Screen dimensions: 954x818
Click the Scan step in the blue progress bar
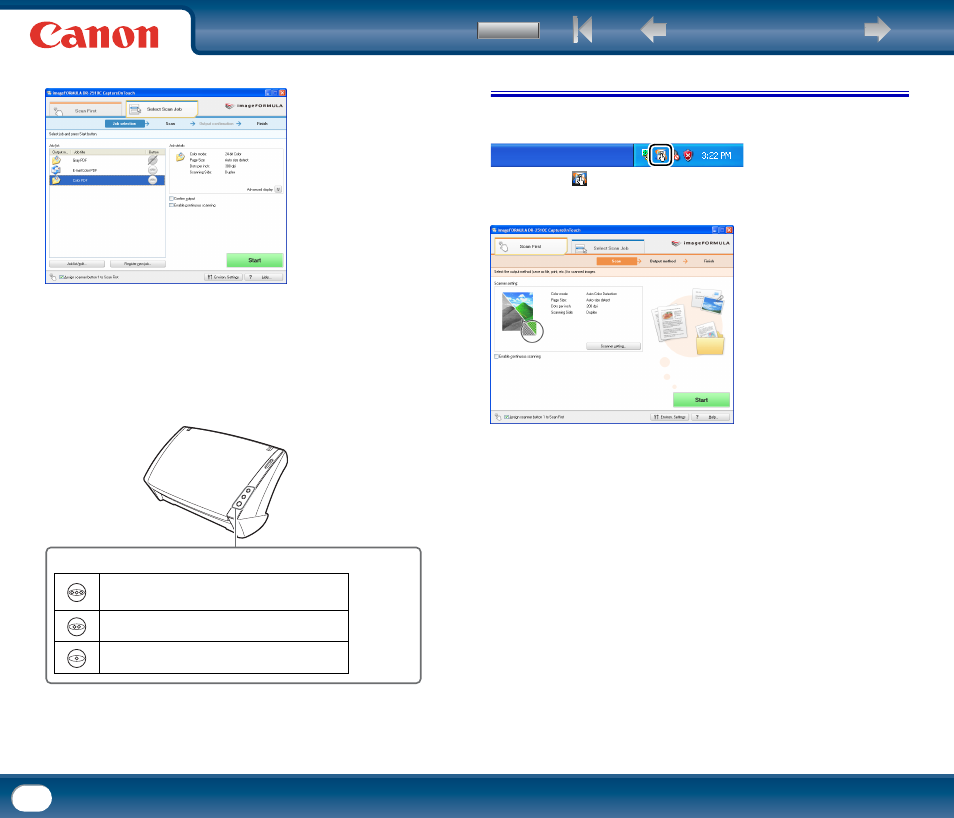[170, 124]
